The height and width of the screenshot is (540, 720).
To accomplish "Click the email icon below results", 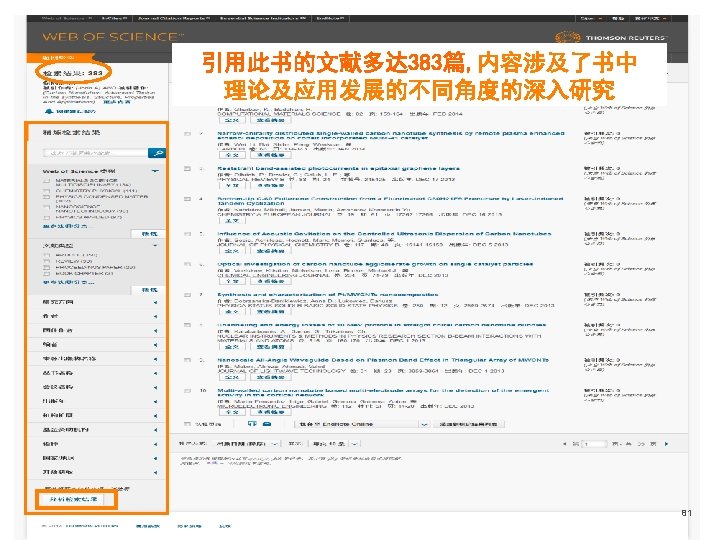I will point(267,424).
